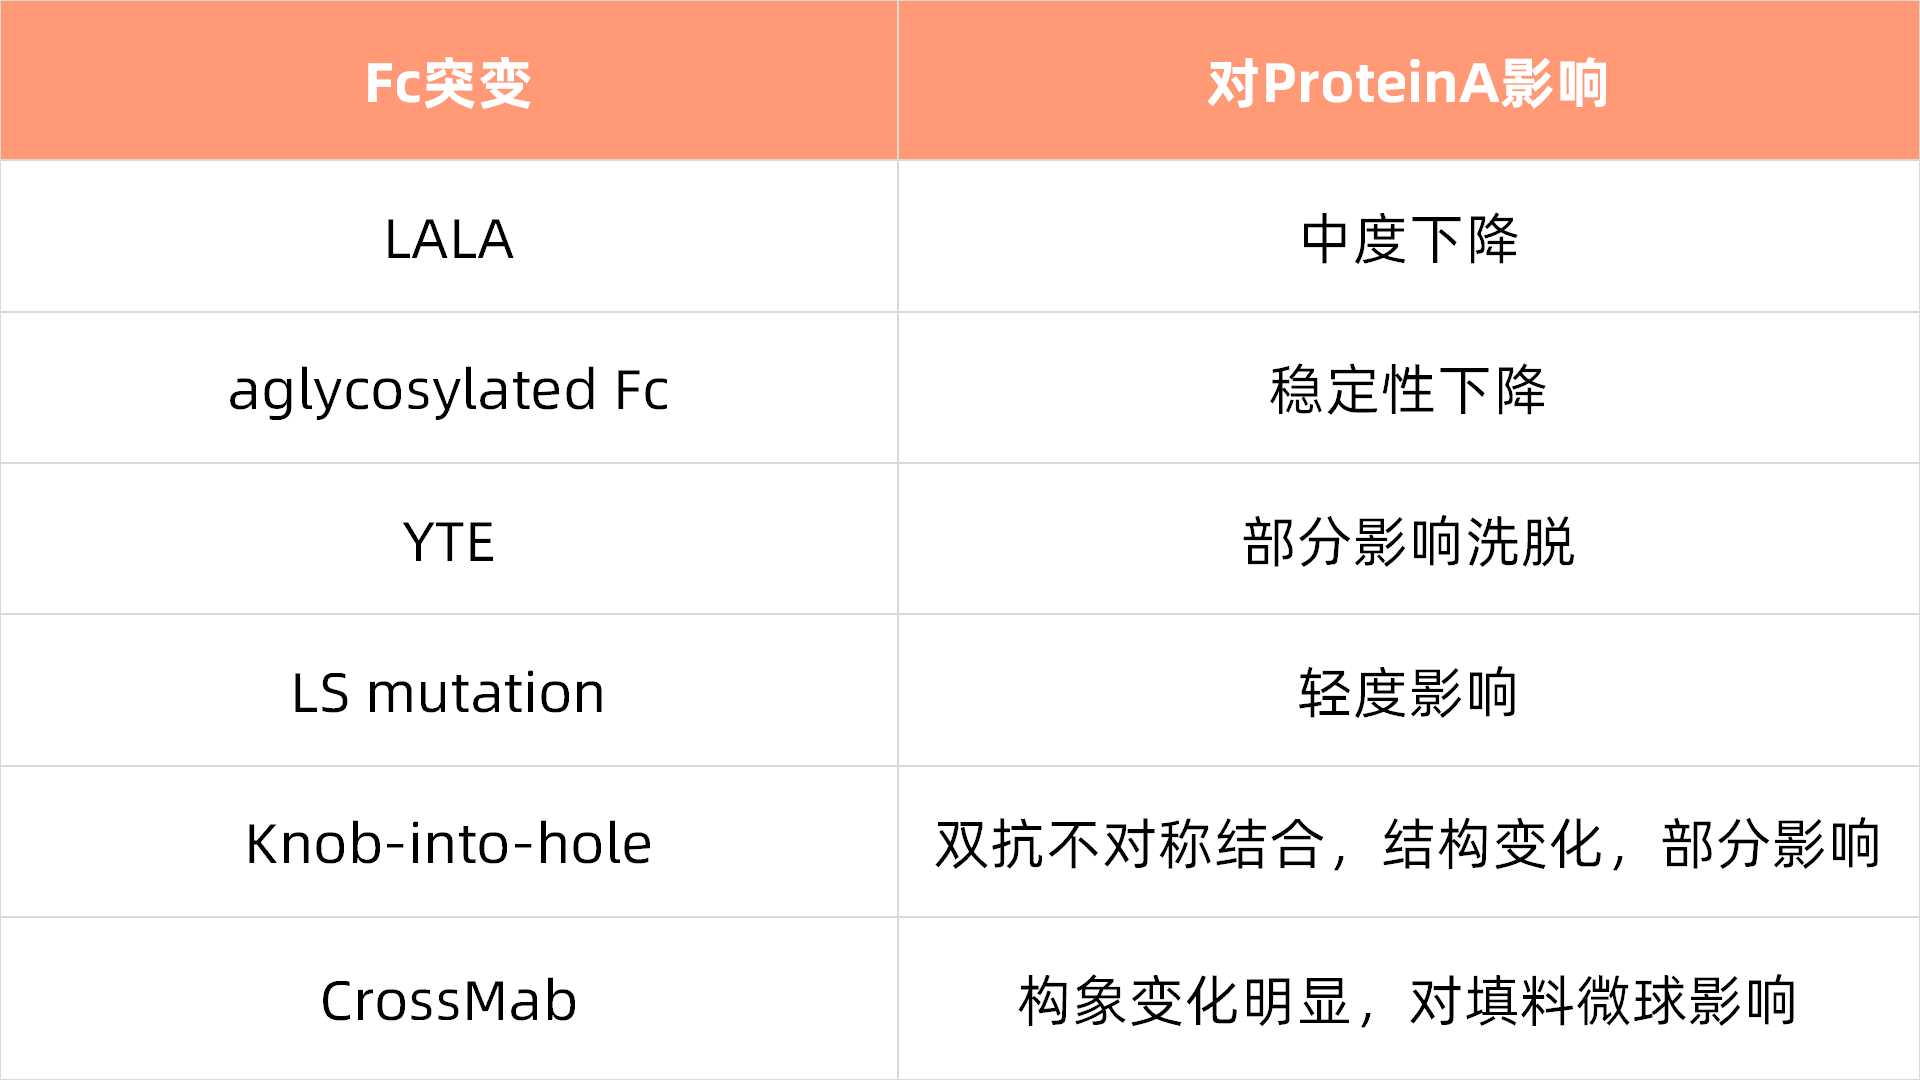Select the 对ProteinA影响 header cell
Screen dimensions: 1920x1080
tap(1409, 80)
